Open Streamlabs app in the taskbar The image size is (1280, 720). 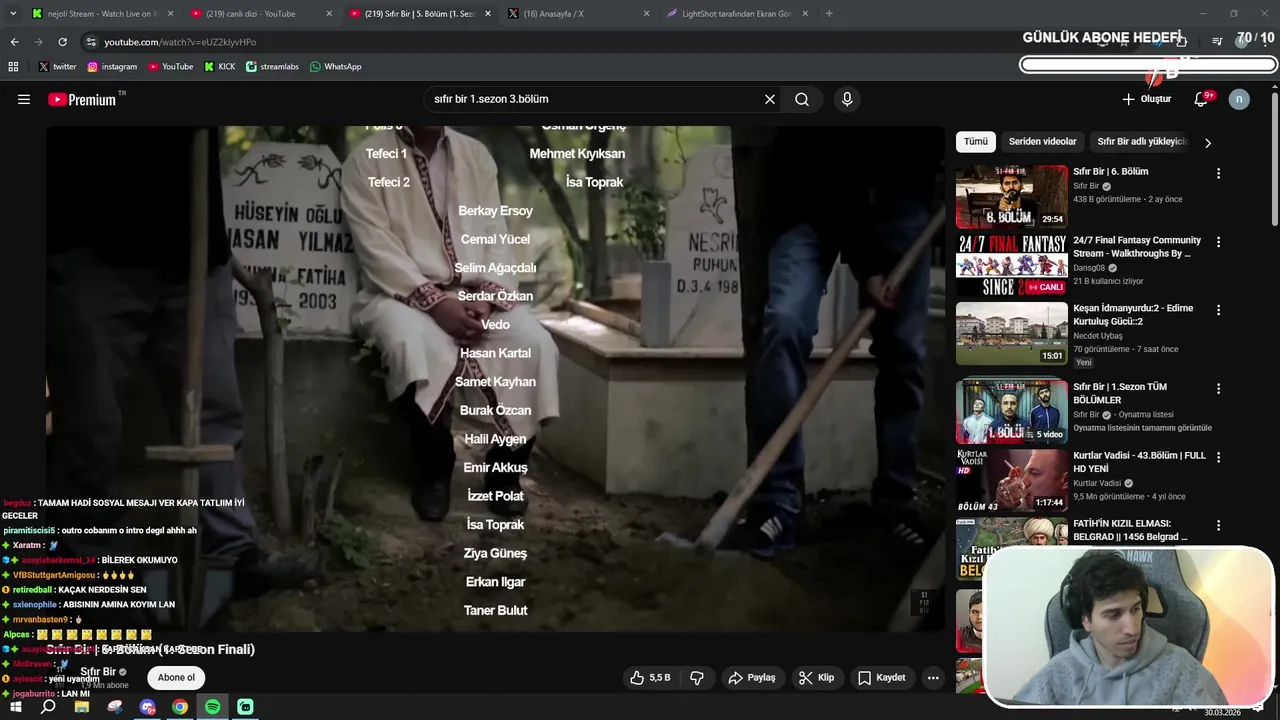[x=245, y=707]
